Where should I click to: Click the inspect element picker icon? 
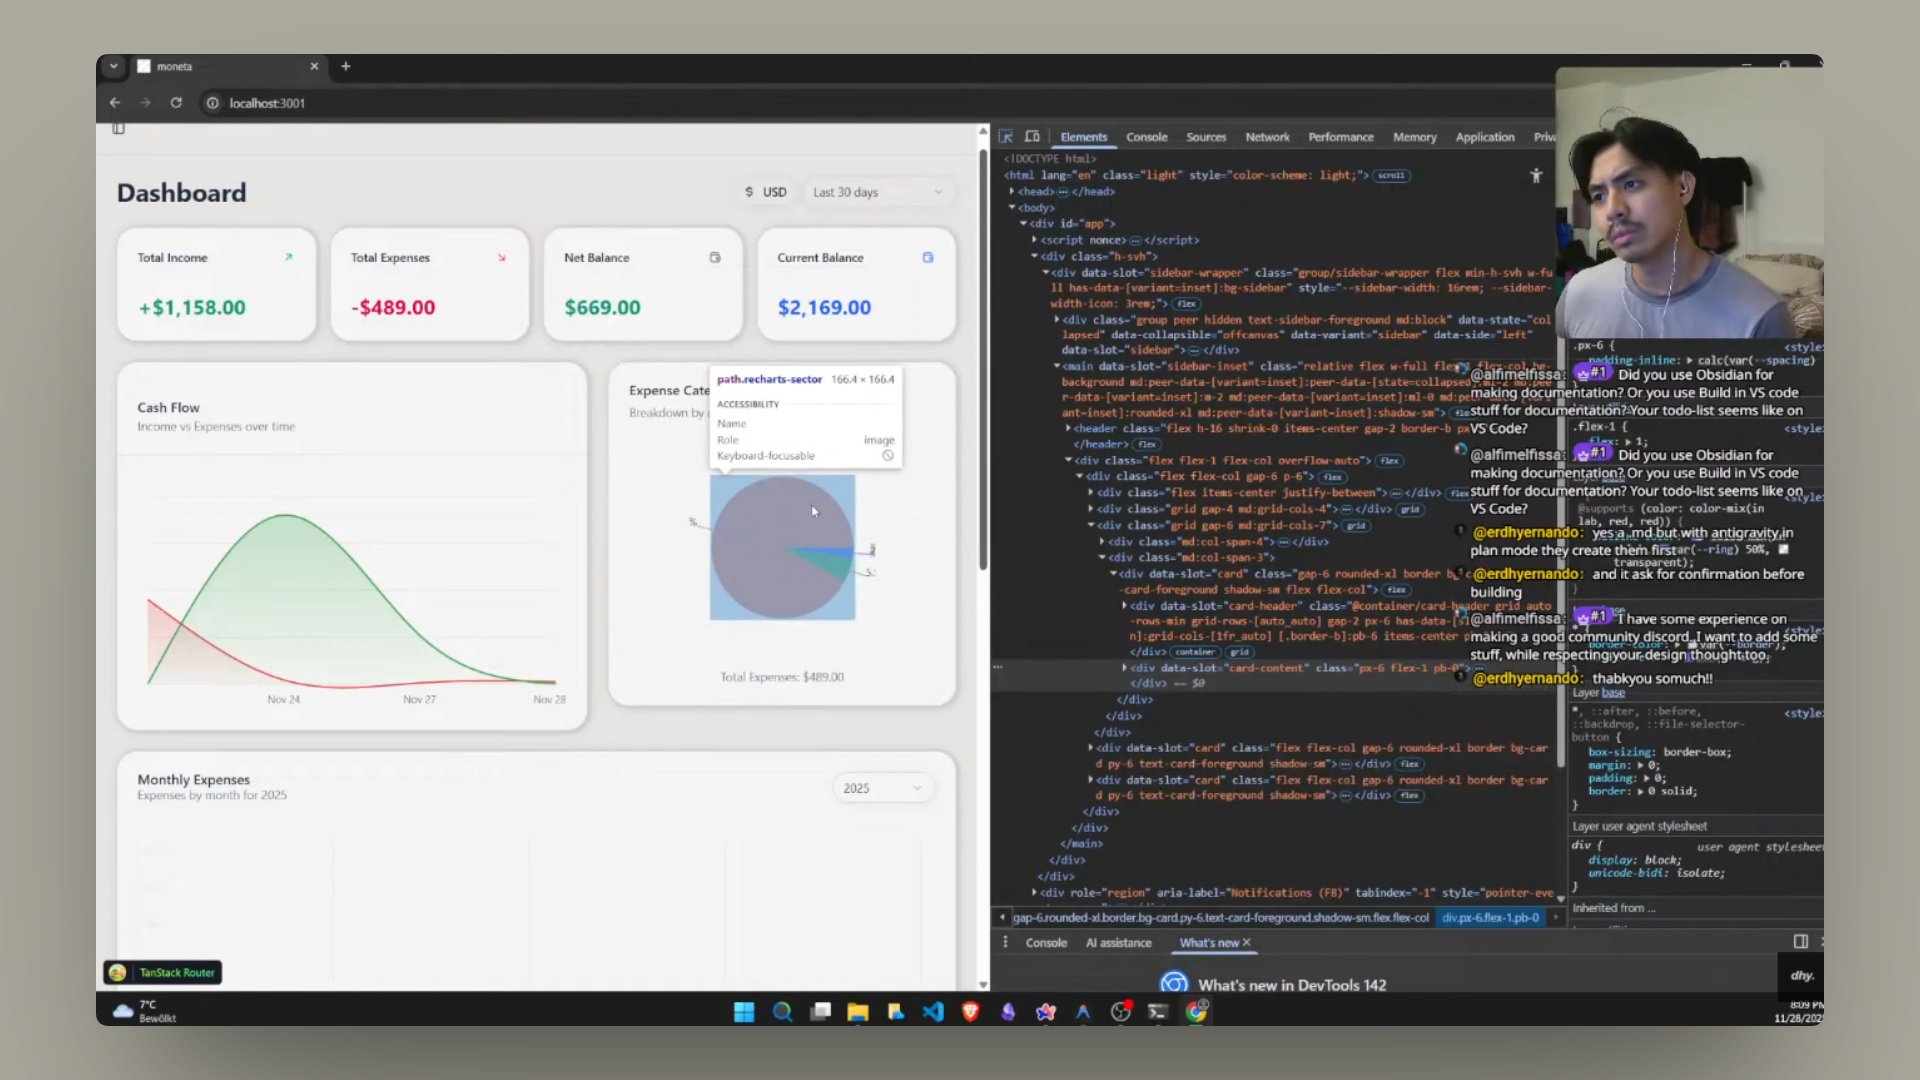pyautogui.click(x=1006, y=137)
